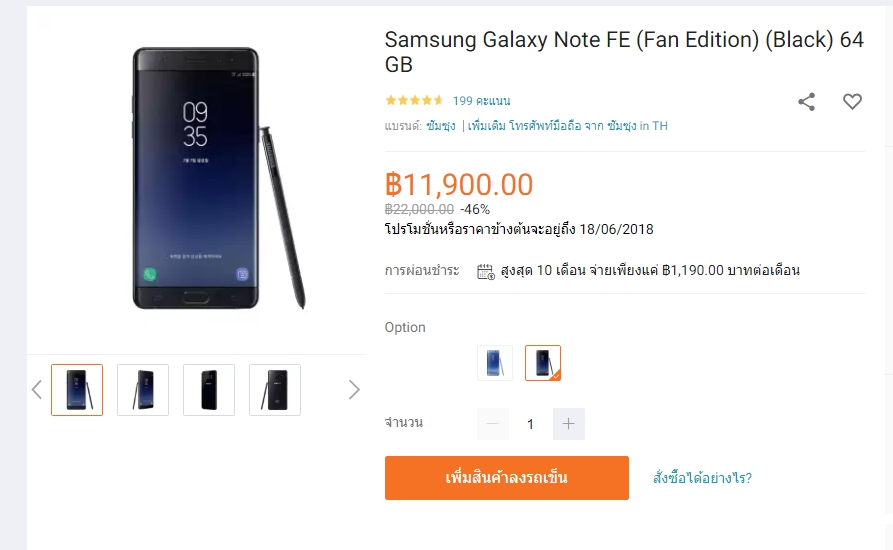Viewport: 893px width, 550px height.
Task: Click the main Galaxy Note FE product image
Action: 219,178
